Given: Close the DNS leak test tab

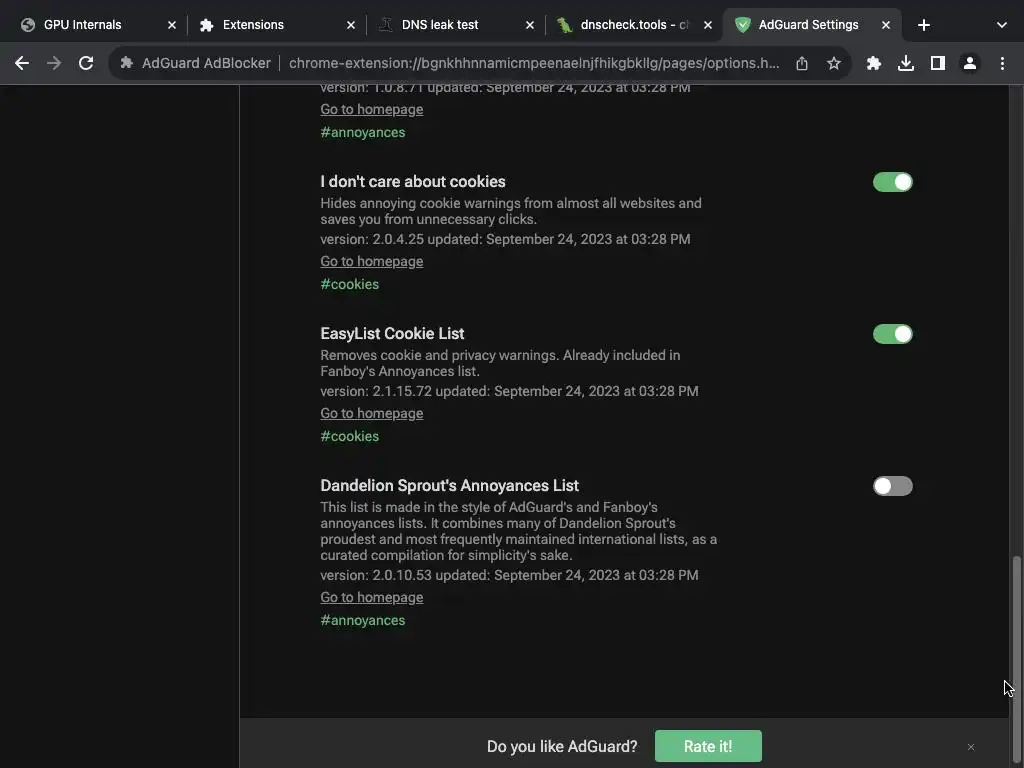Looking at the screenshot, I should [x=530, y=25].
